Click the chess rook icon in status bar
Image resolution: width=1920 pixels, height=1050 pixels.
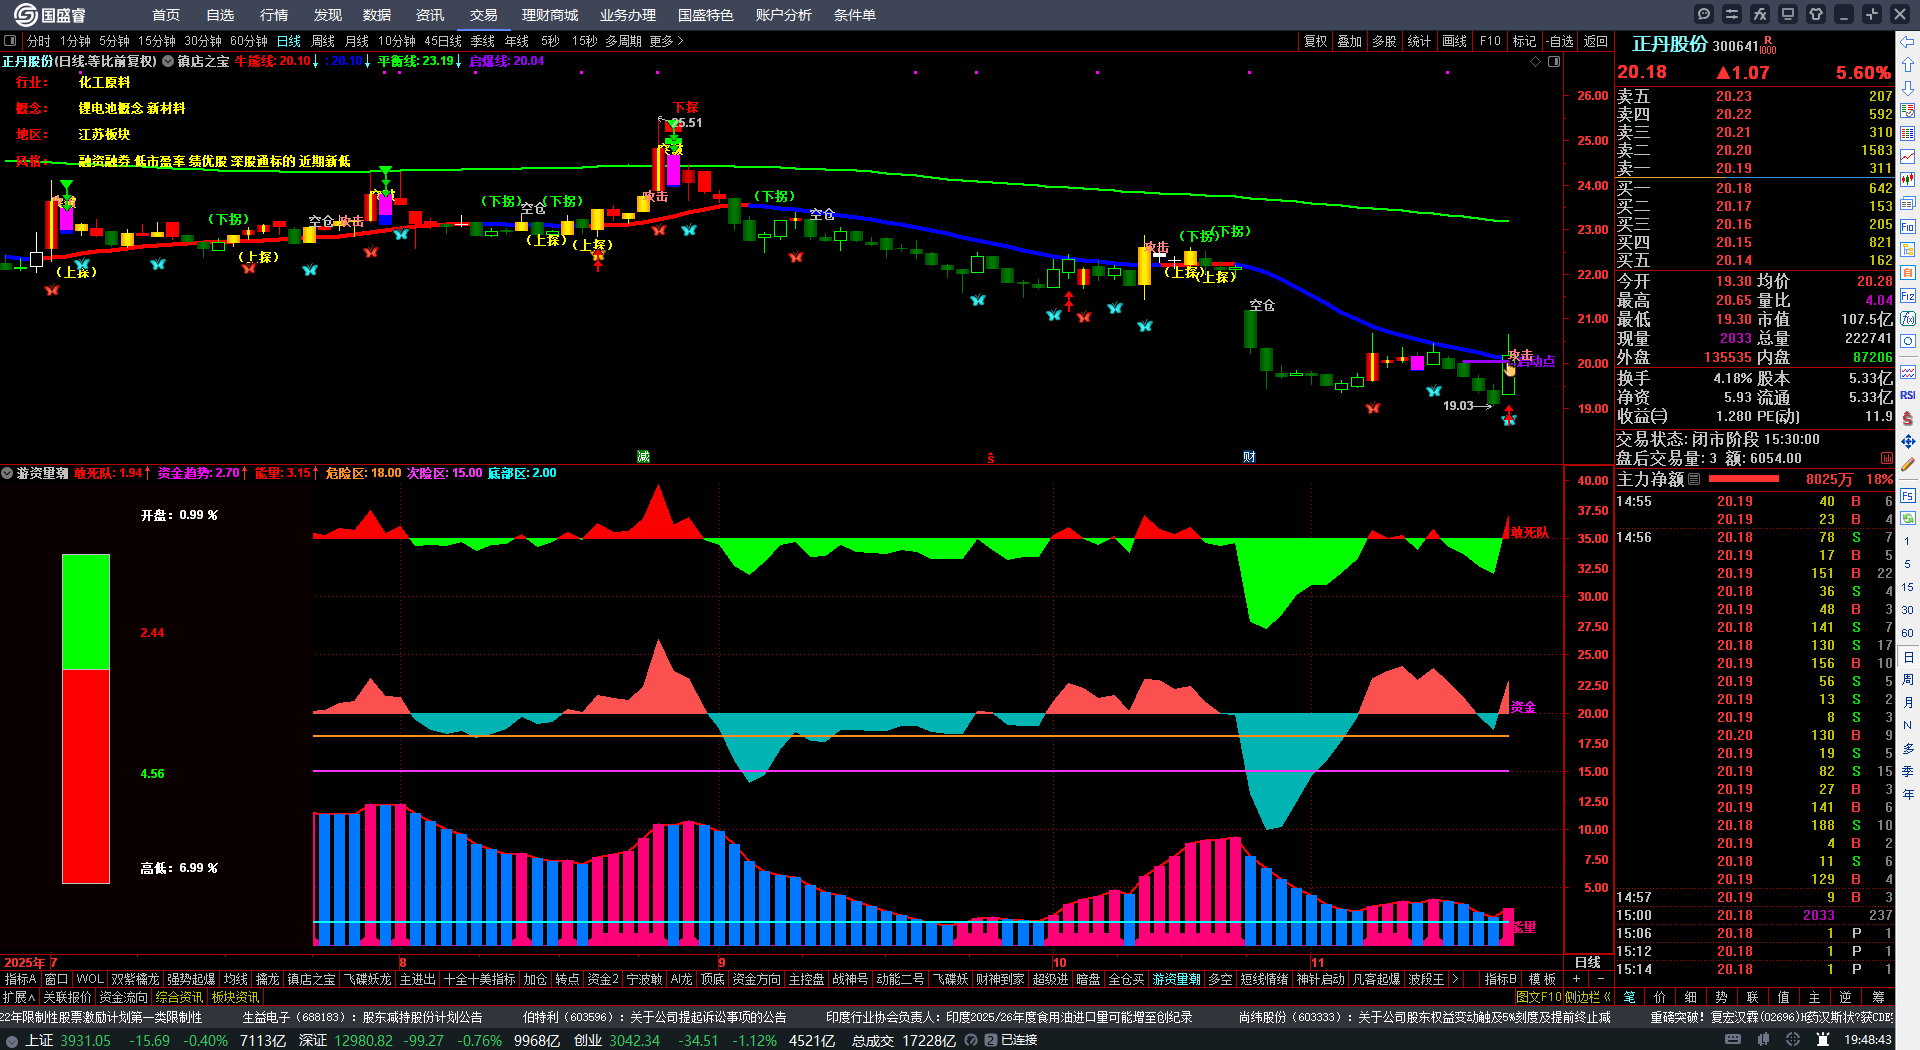(1824, 1040)
